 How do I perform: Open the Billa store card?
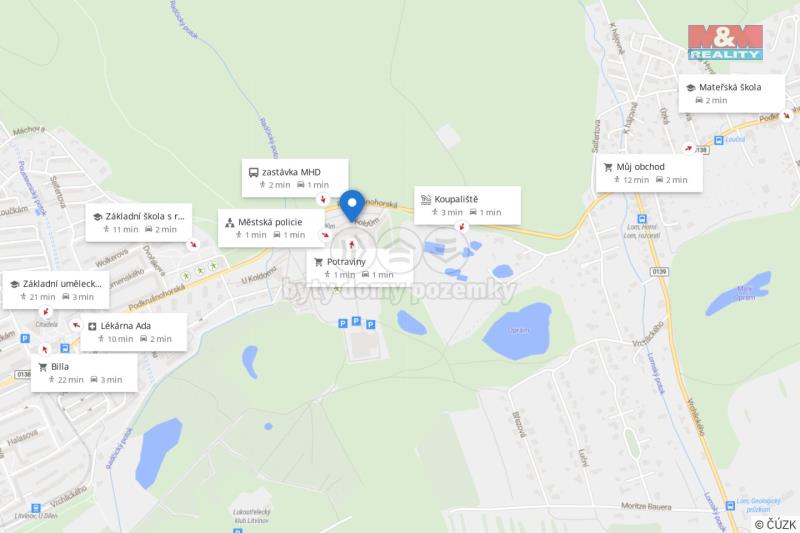point(84,373)
